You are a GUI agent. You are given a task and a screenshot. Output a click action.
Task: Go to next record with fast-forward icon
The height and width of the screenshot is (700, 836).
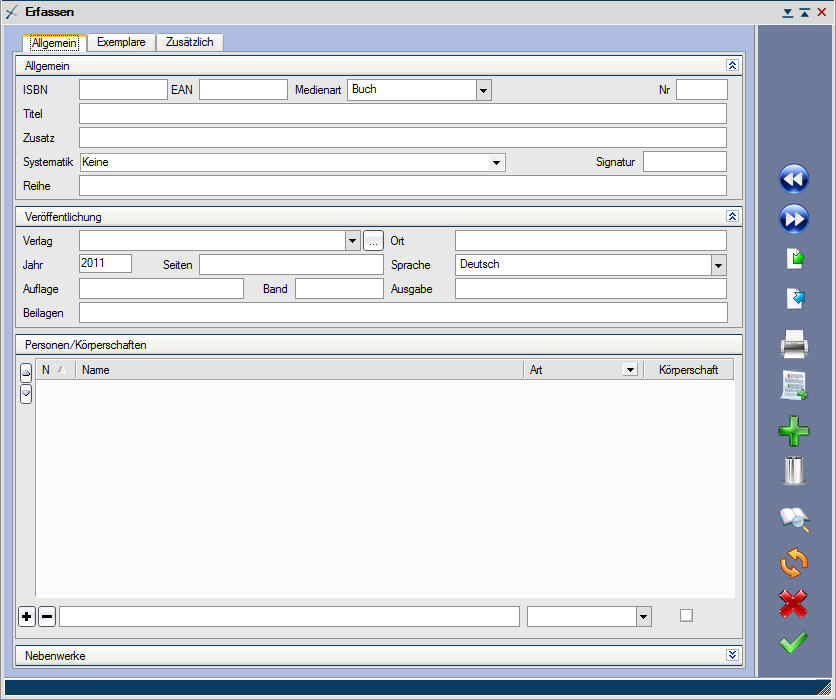pos(793,219)
